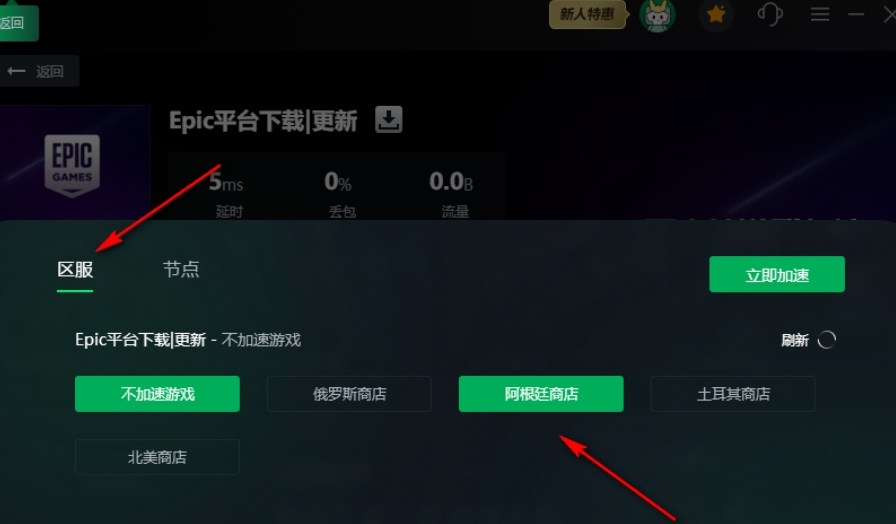Click the left arrow 返回 back button
The height and width of the screenshot is (524, 896).
[39, 71]
